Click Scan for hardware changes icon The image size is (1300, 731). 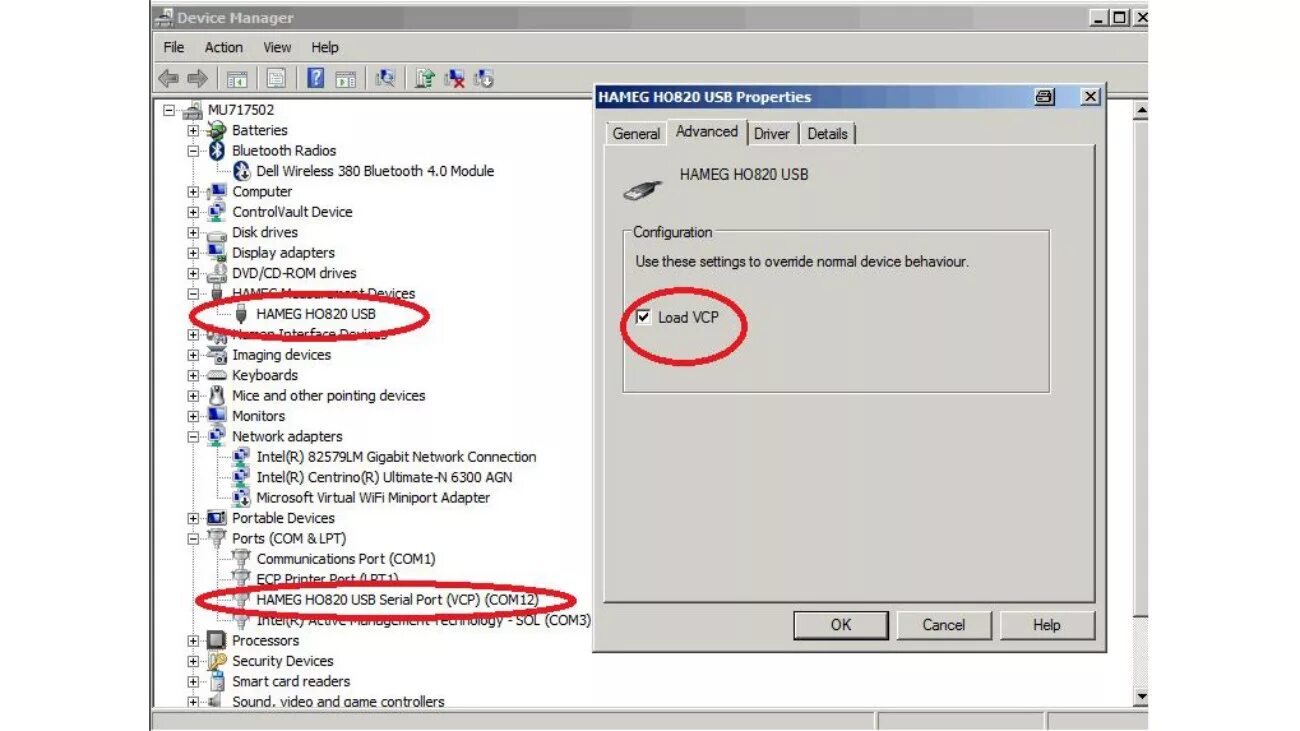(385, 79)
